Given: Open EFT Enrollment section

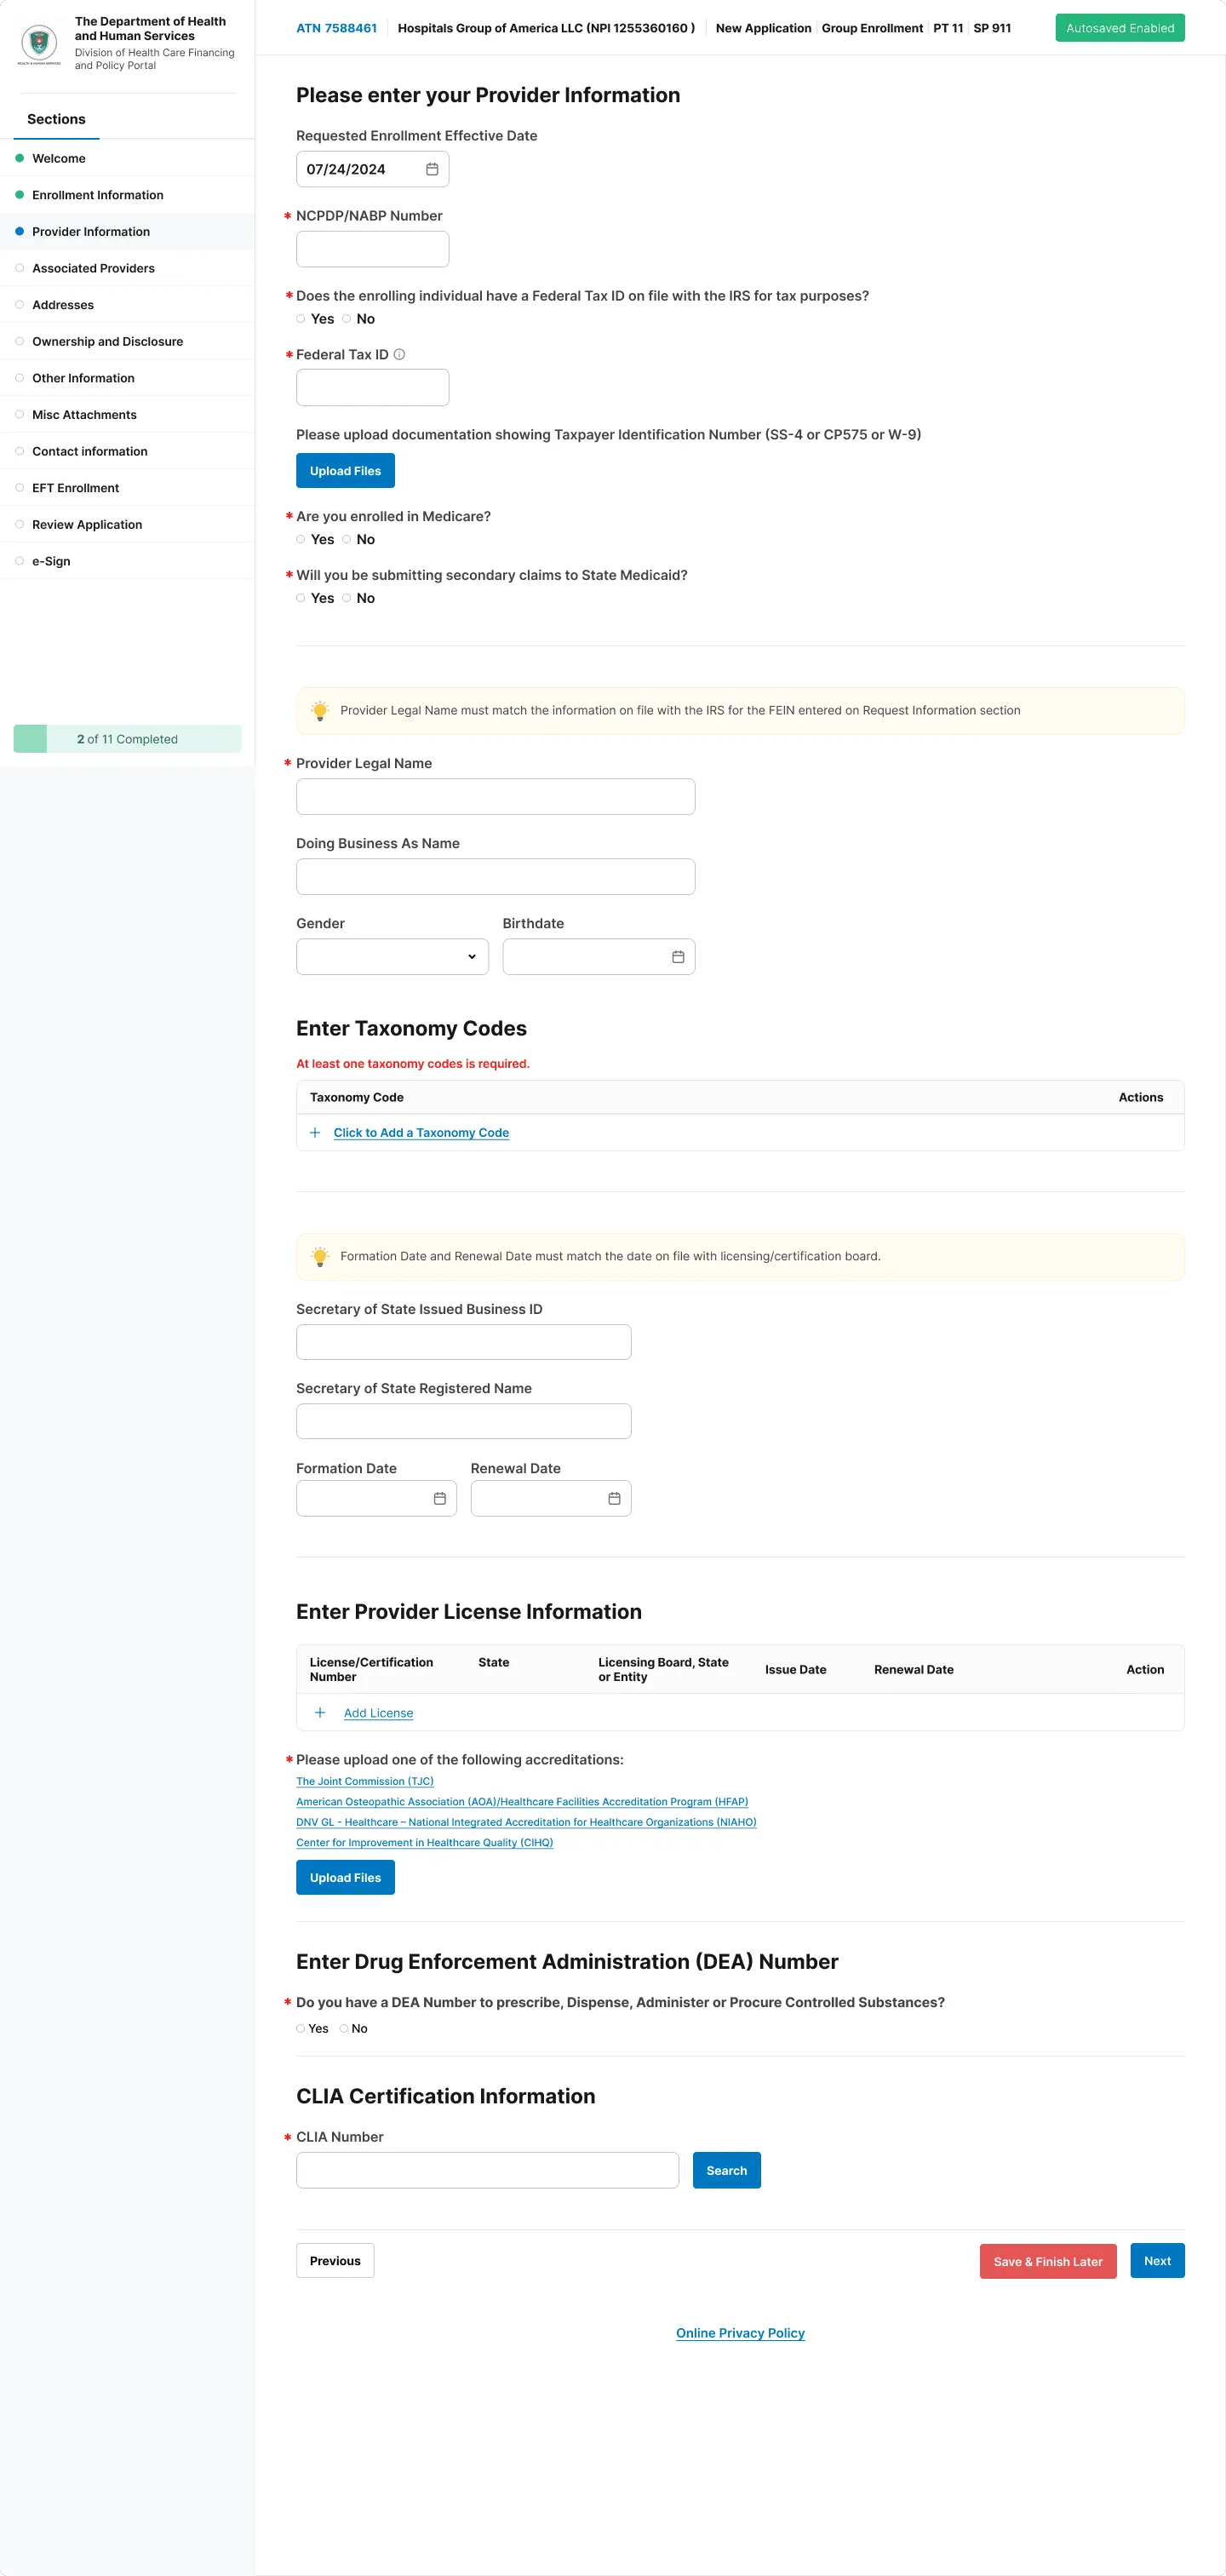Looking at the screenshot, I should point(127,488).
